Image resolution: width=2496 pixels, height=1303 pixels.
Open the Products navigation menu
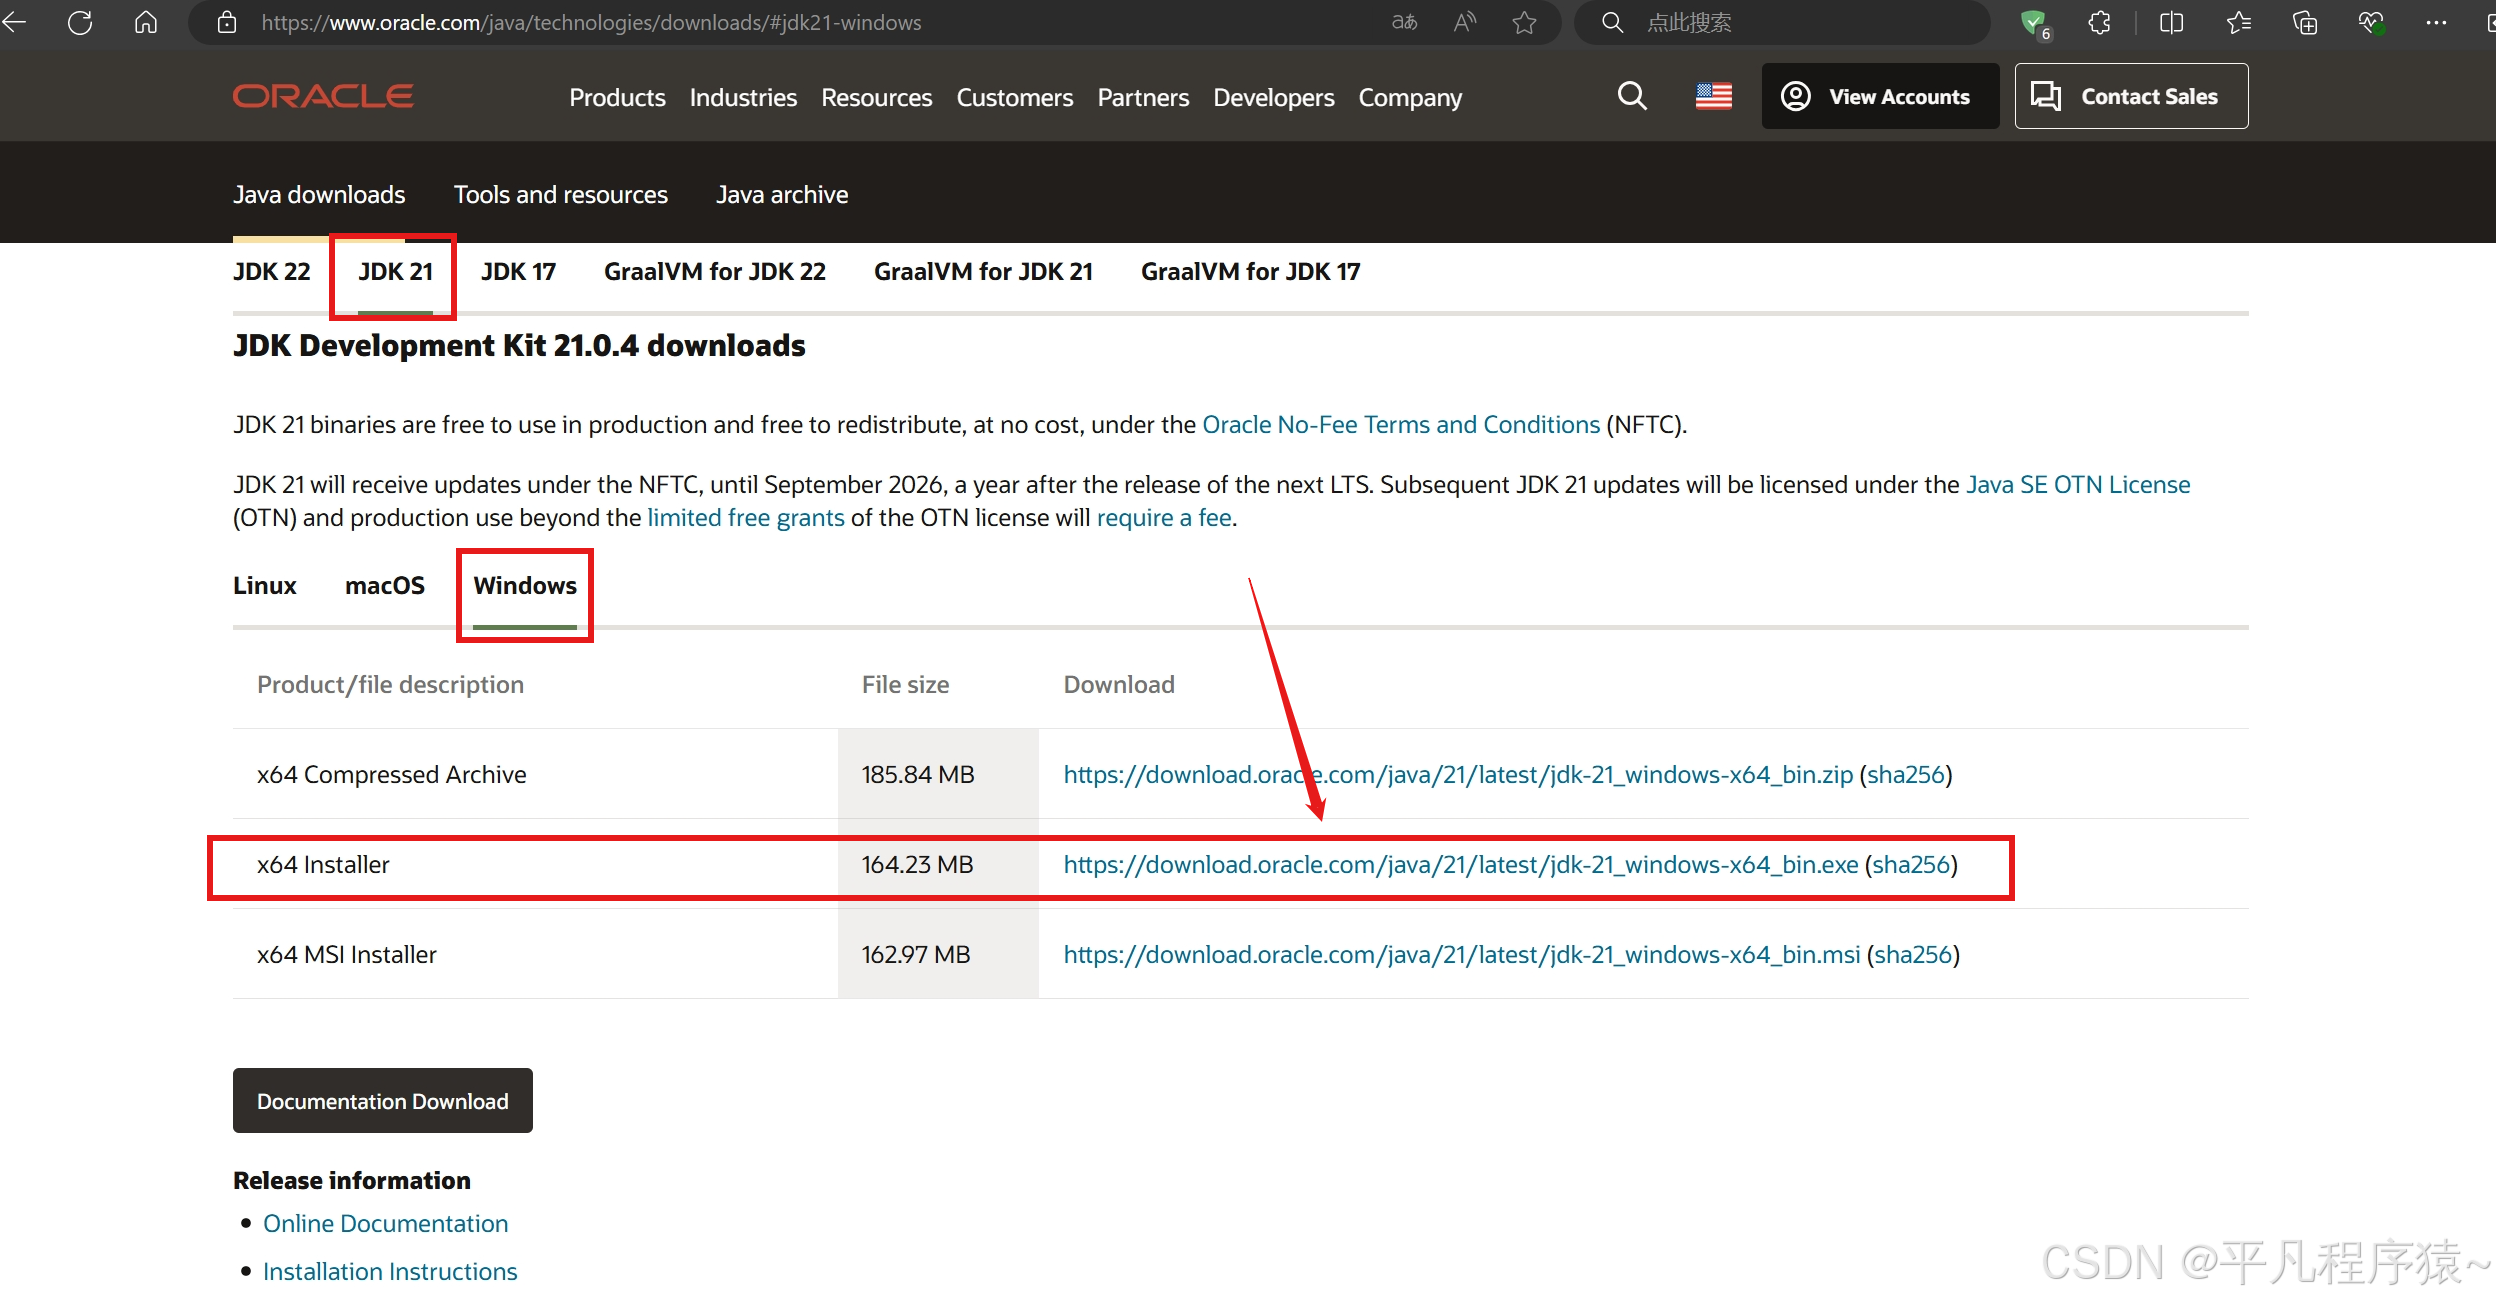(617, 97)
